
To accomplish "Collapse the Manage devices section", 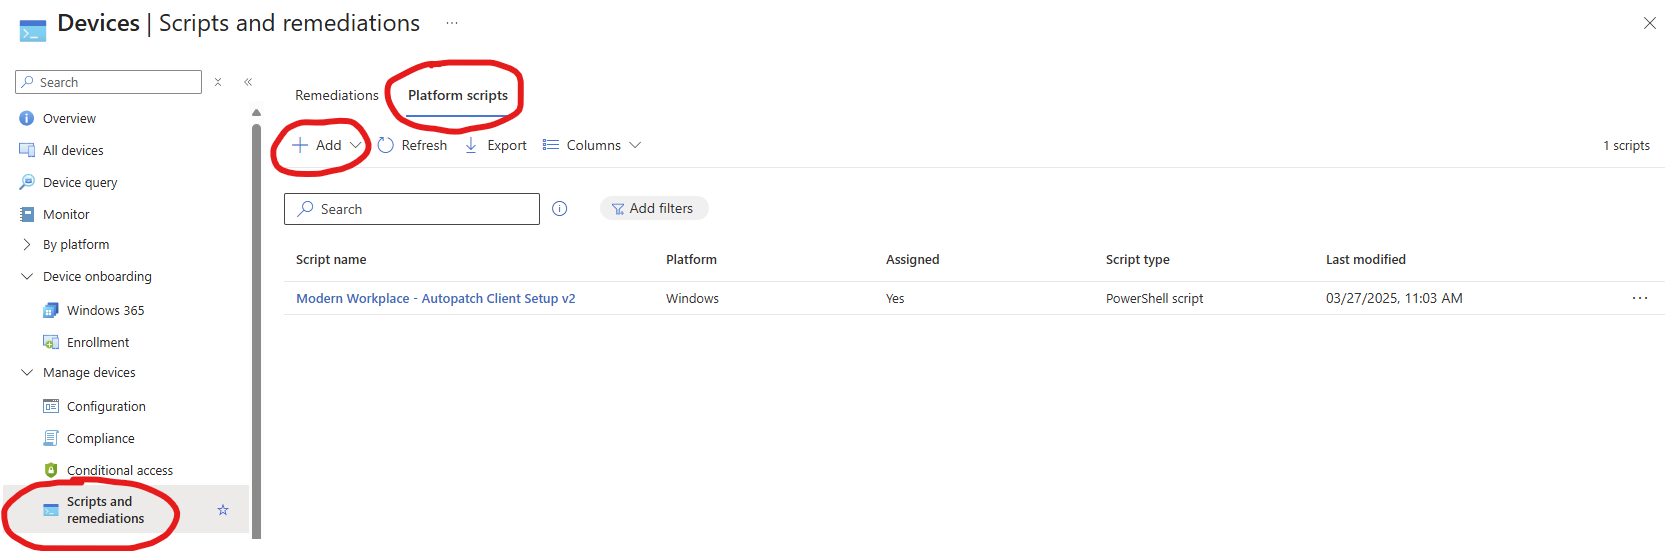I will click(x=27, y=372).
